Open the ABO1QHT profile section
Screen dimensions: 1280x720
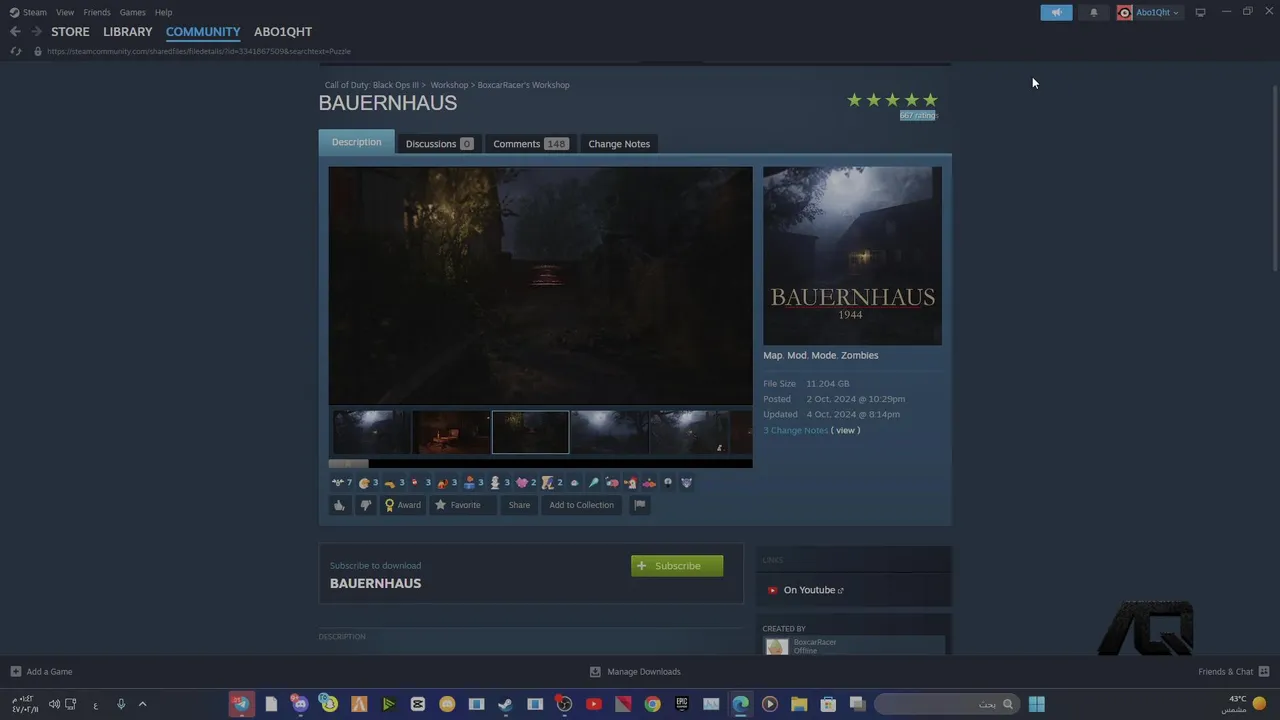[x=283, y=32]
